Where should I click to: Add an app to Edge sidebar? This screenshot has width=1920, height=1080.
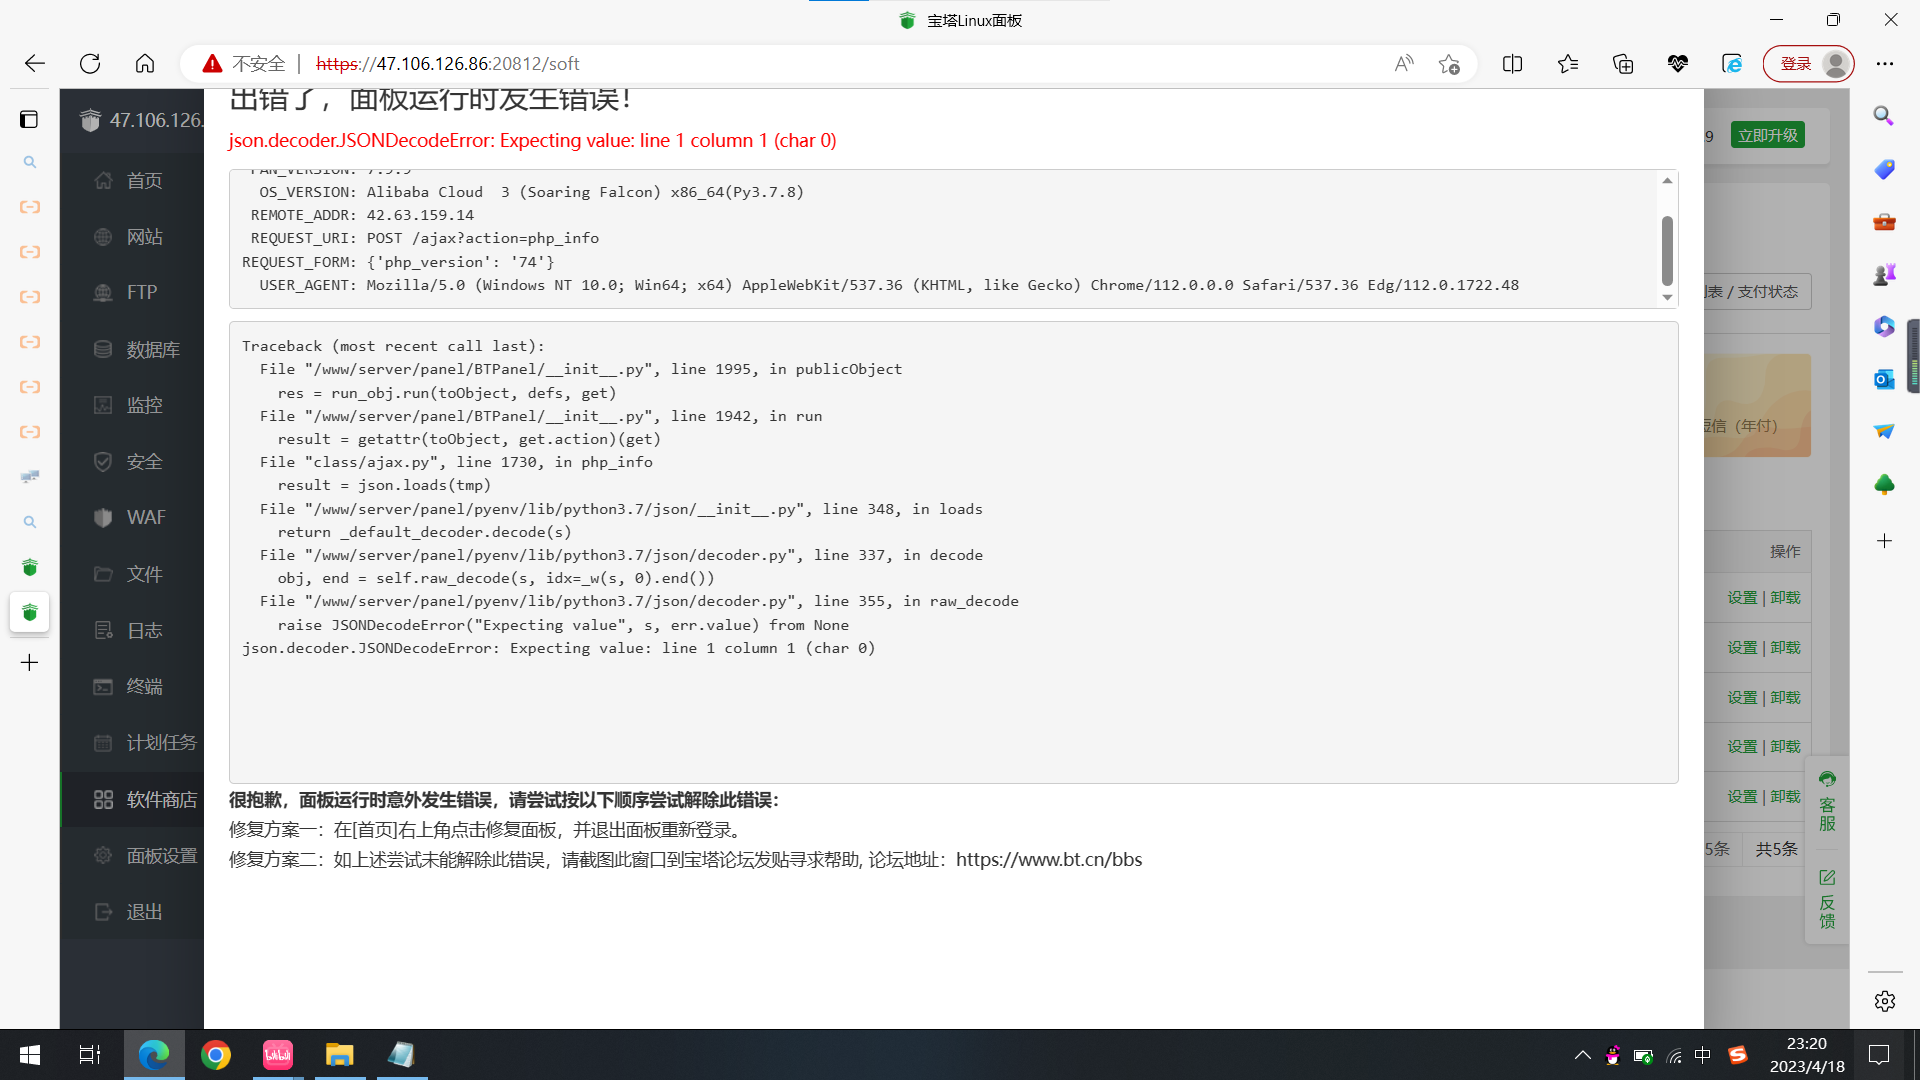pyautogui.click(x=1884, y=541)
